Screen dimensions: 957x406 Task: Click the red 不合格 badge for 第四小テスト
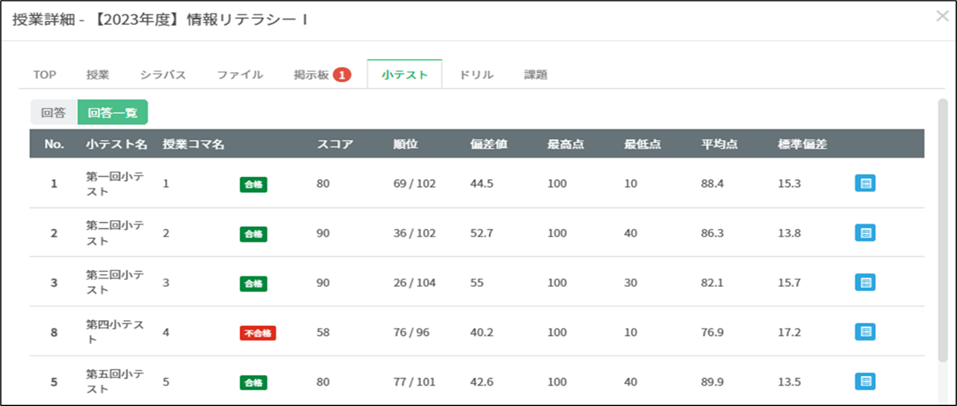(x=257, y=333)
